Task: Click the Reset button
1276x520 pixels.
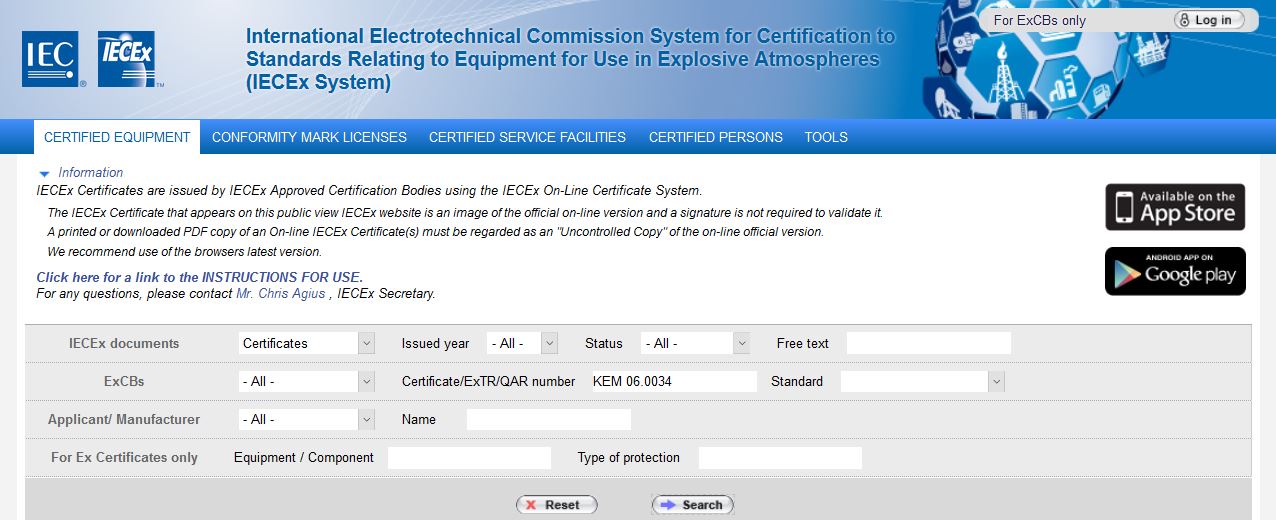Action: (x=557, y=505)
